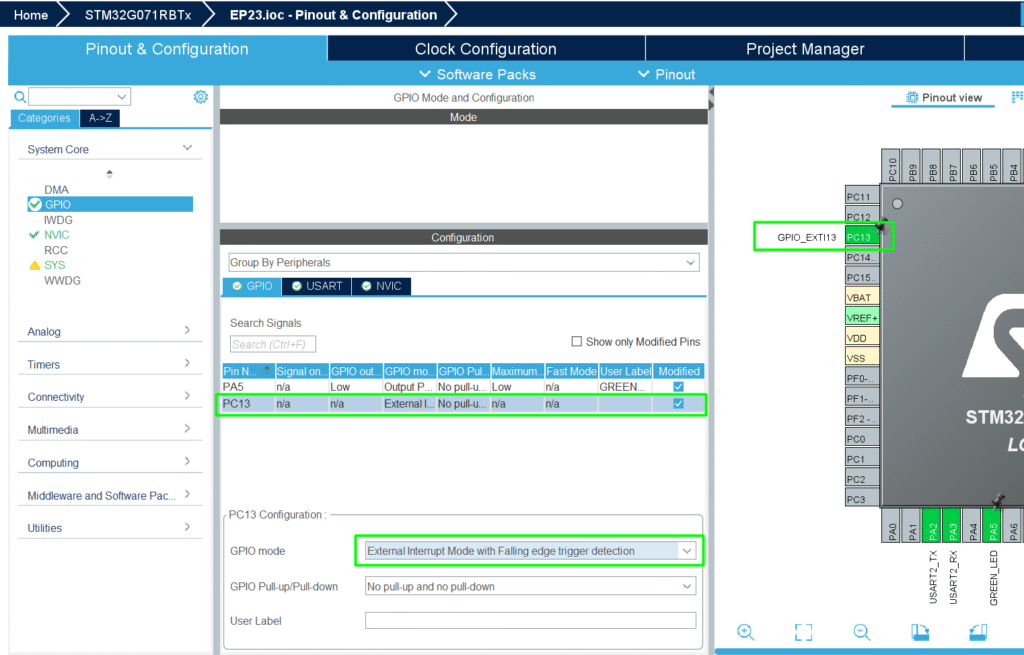
Task: Open the Project Manager tab
Action: (804, 49)
